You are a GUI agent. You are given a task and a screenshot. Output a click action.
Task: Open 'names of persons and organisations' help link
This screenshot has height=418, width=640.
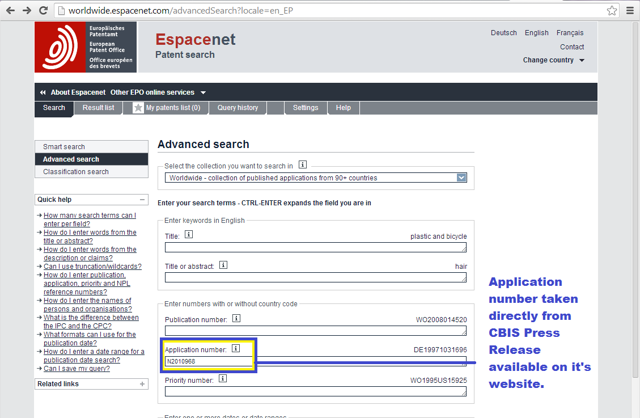88,305
